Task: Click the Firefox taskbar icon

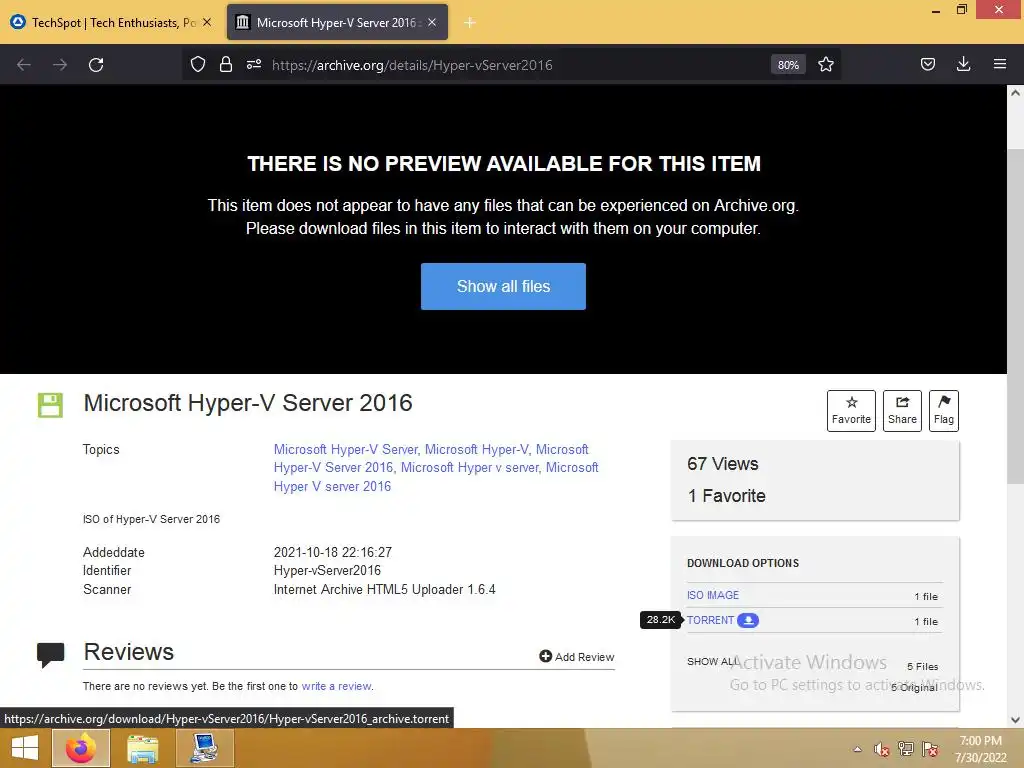Action: (80, 748)
